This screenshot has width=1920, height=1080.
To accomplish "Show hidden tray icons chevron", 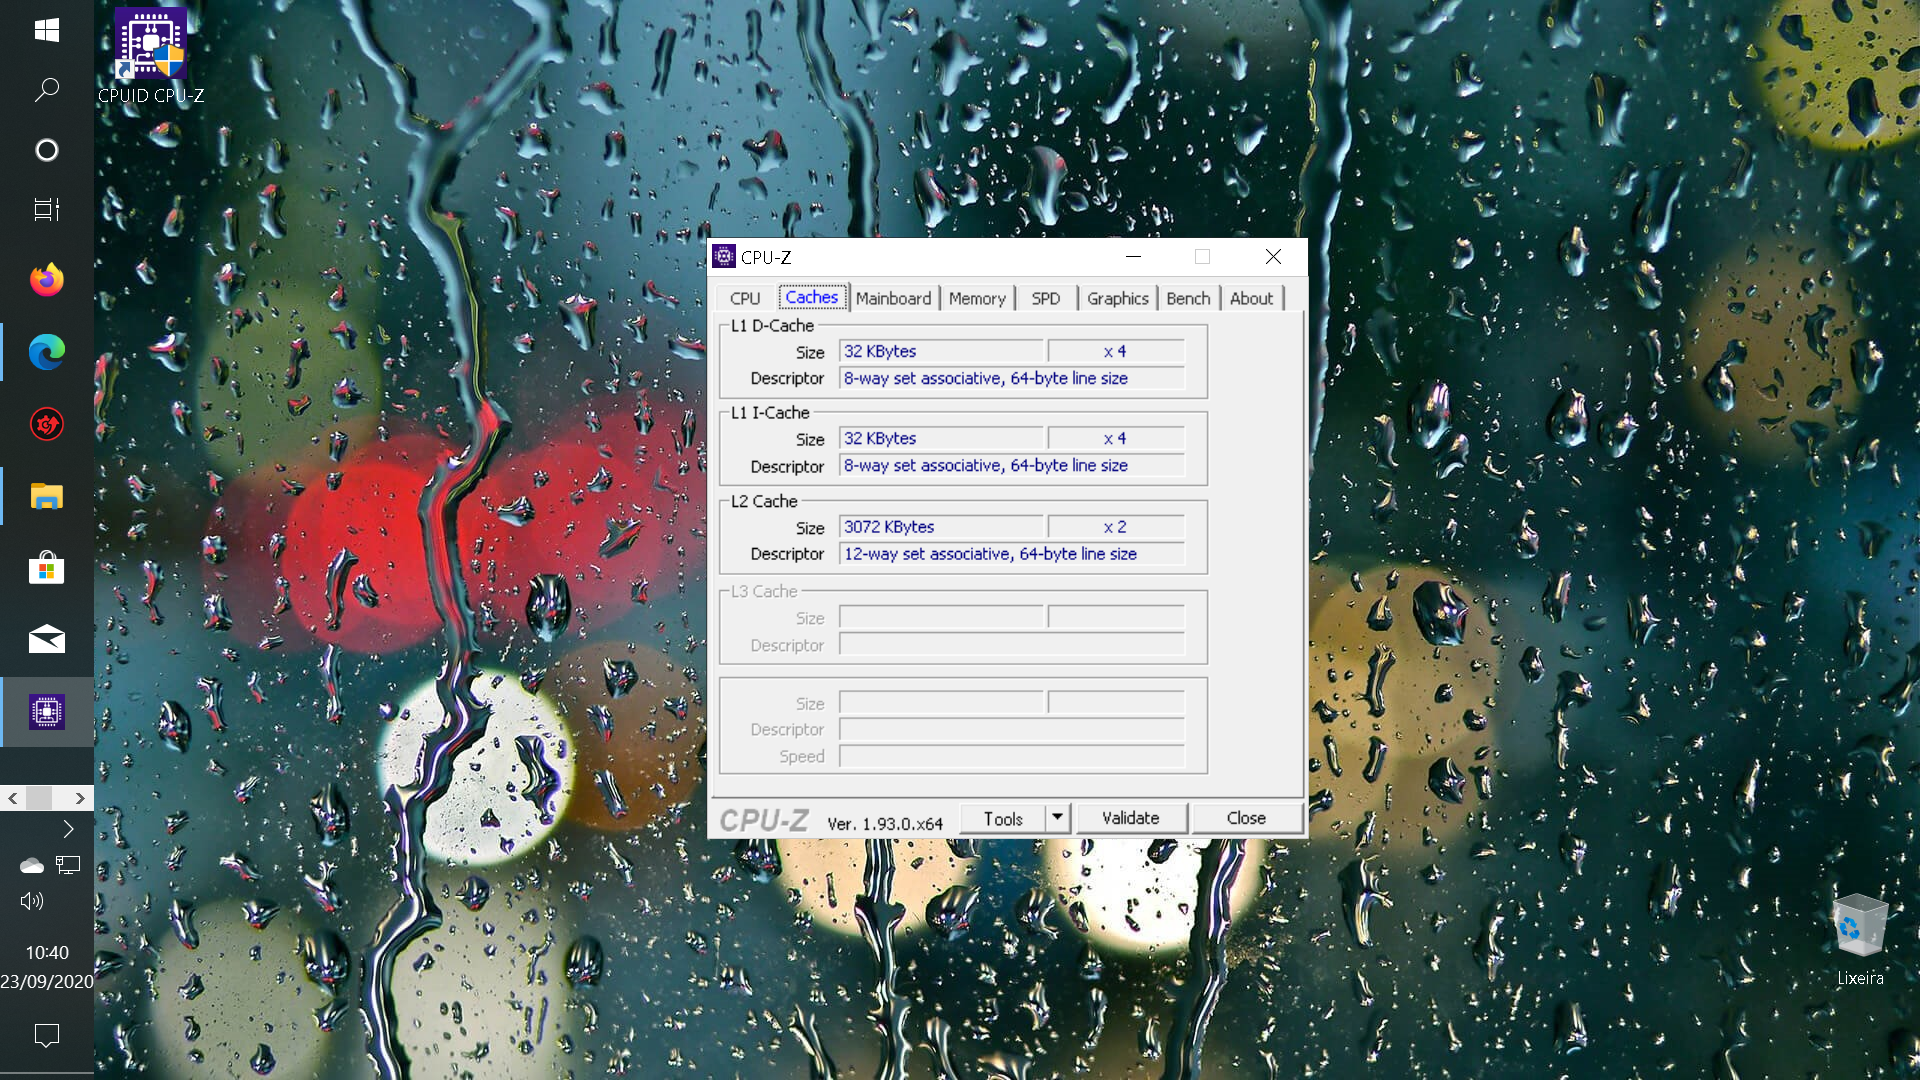I will 68,829.
